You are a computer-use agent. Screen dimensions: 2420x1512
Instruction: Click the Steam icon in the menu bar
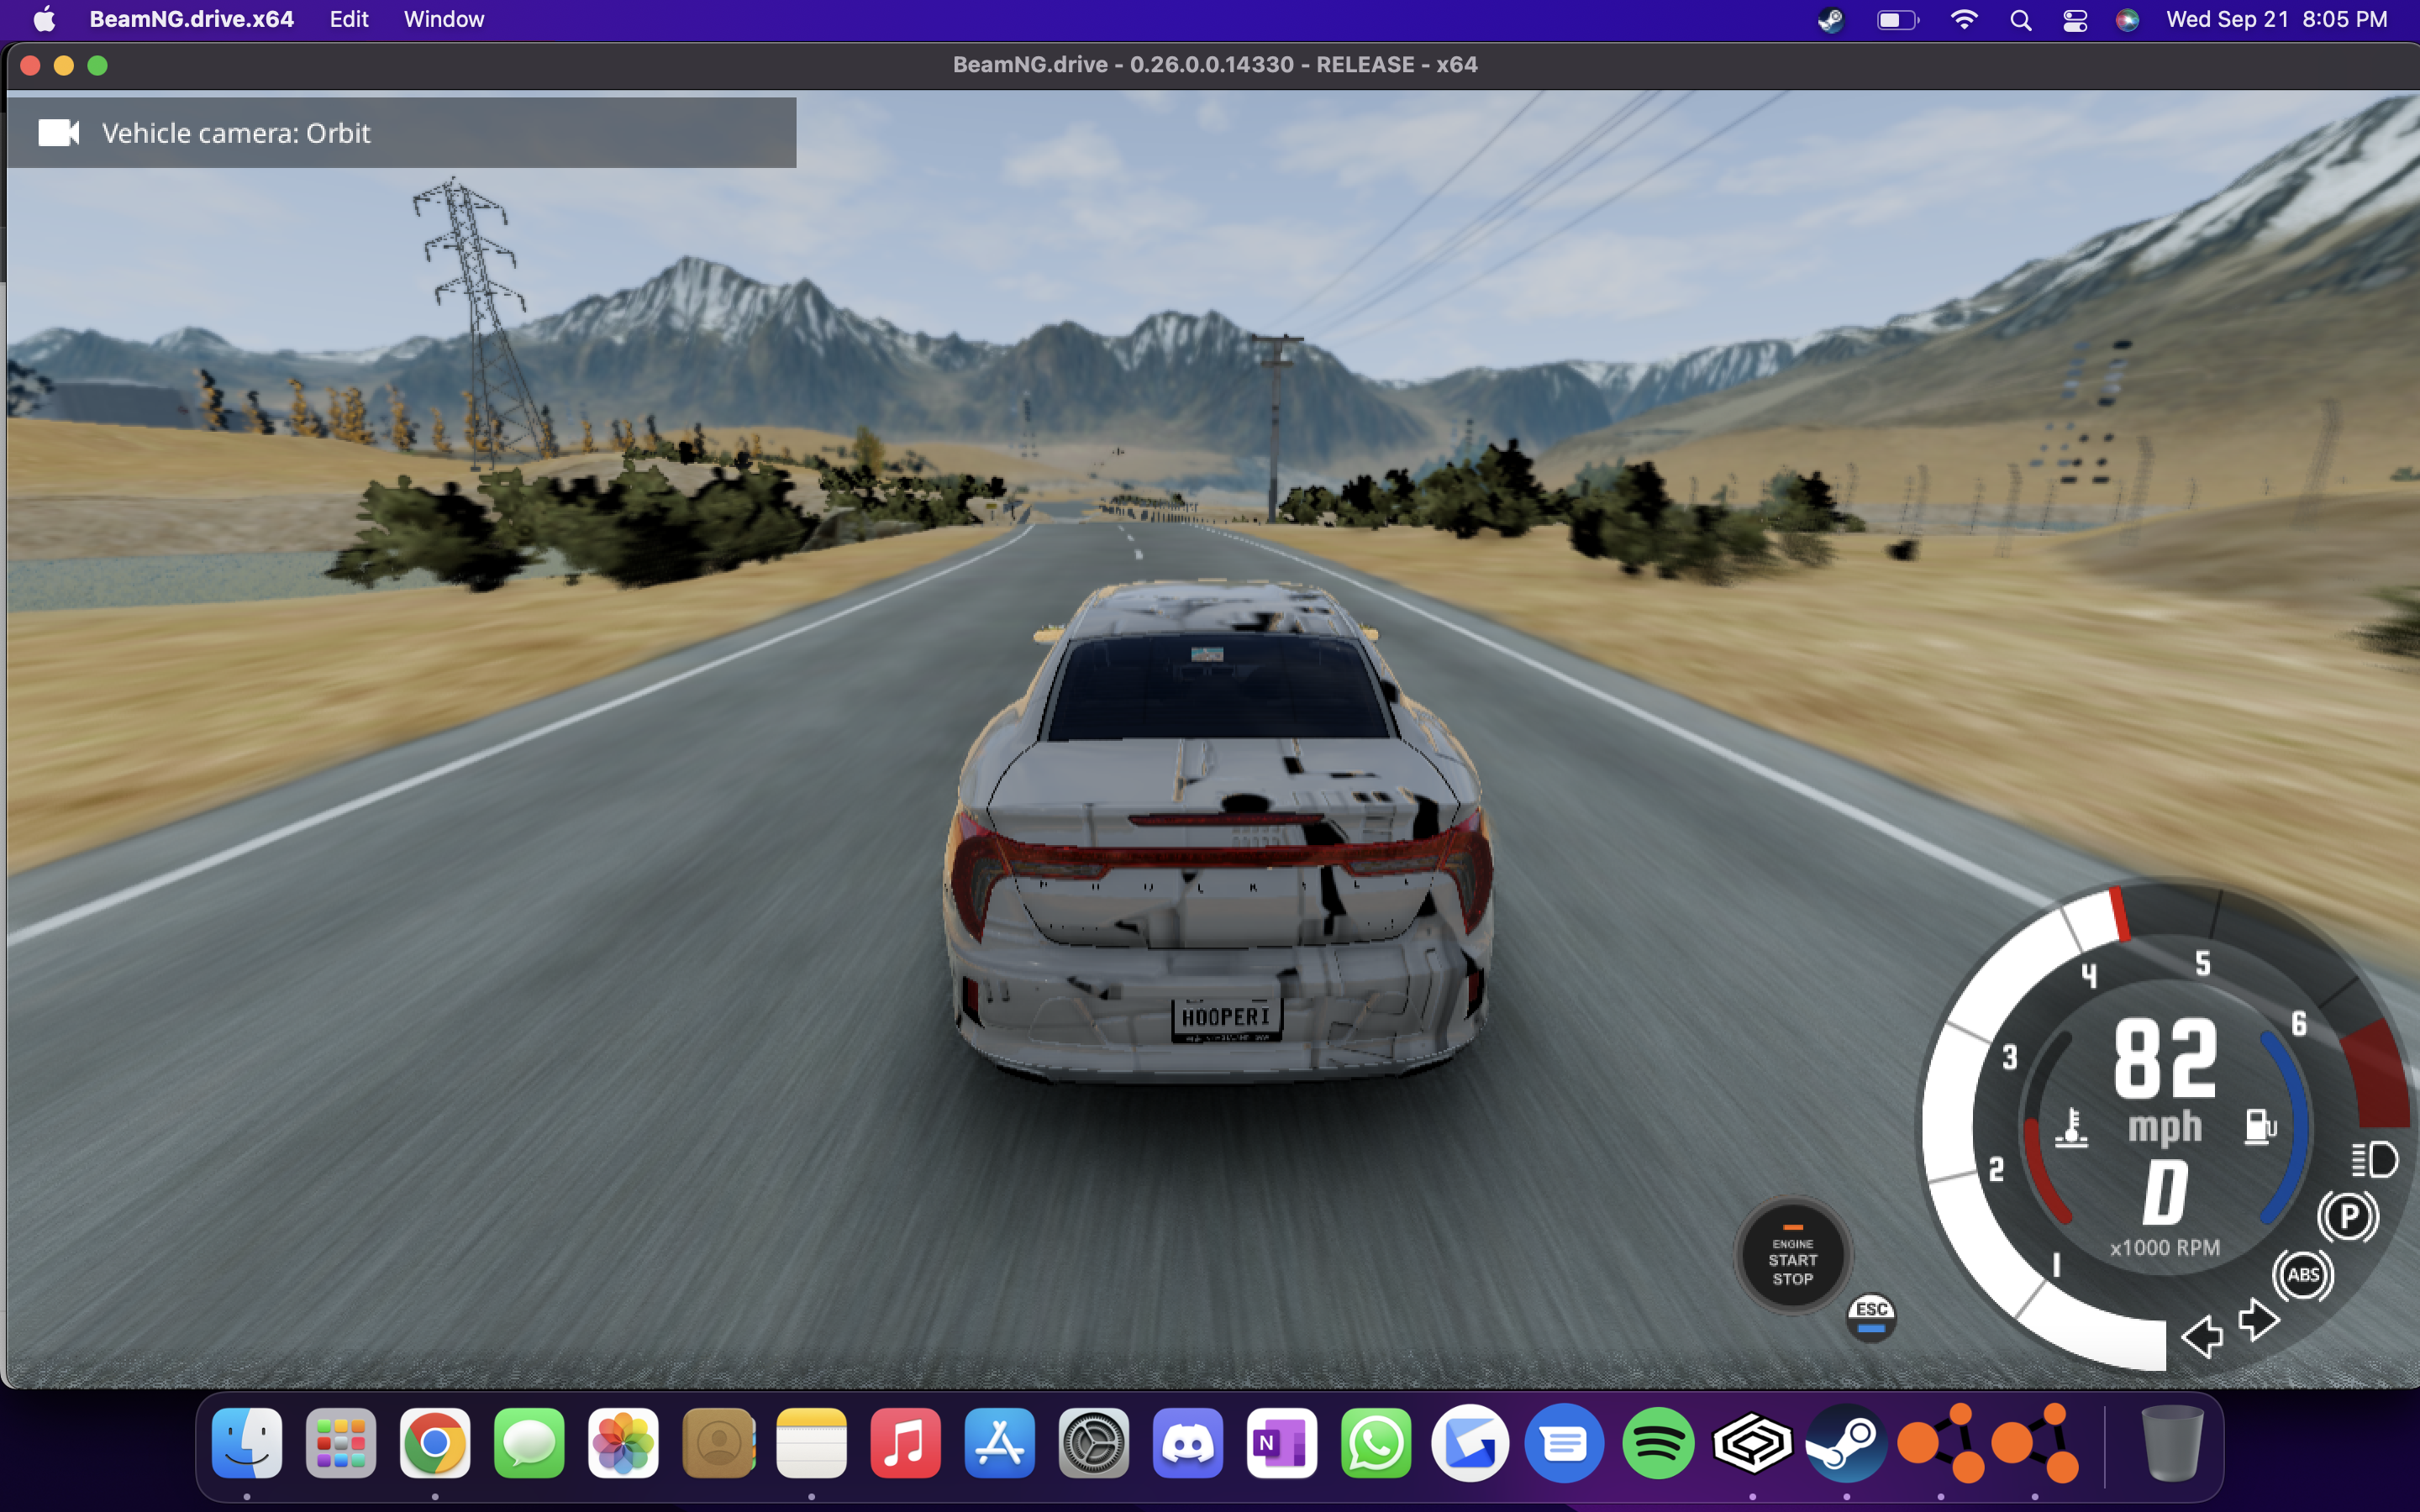click(x=1830, y=20)
